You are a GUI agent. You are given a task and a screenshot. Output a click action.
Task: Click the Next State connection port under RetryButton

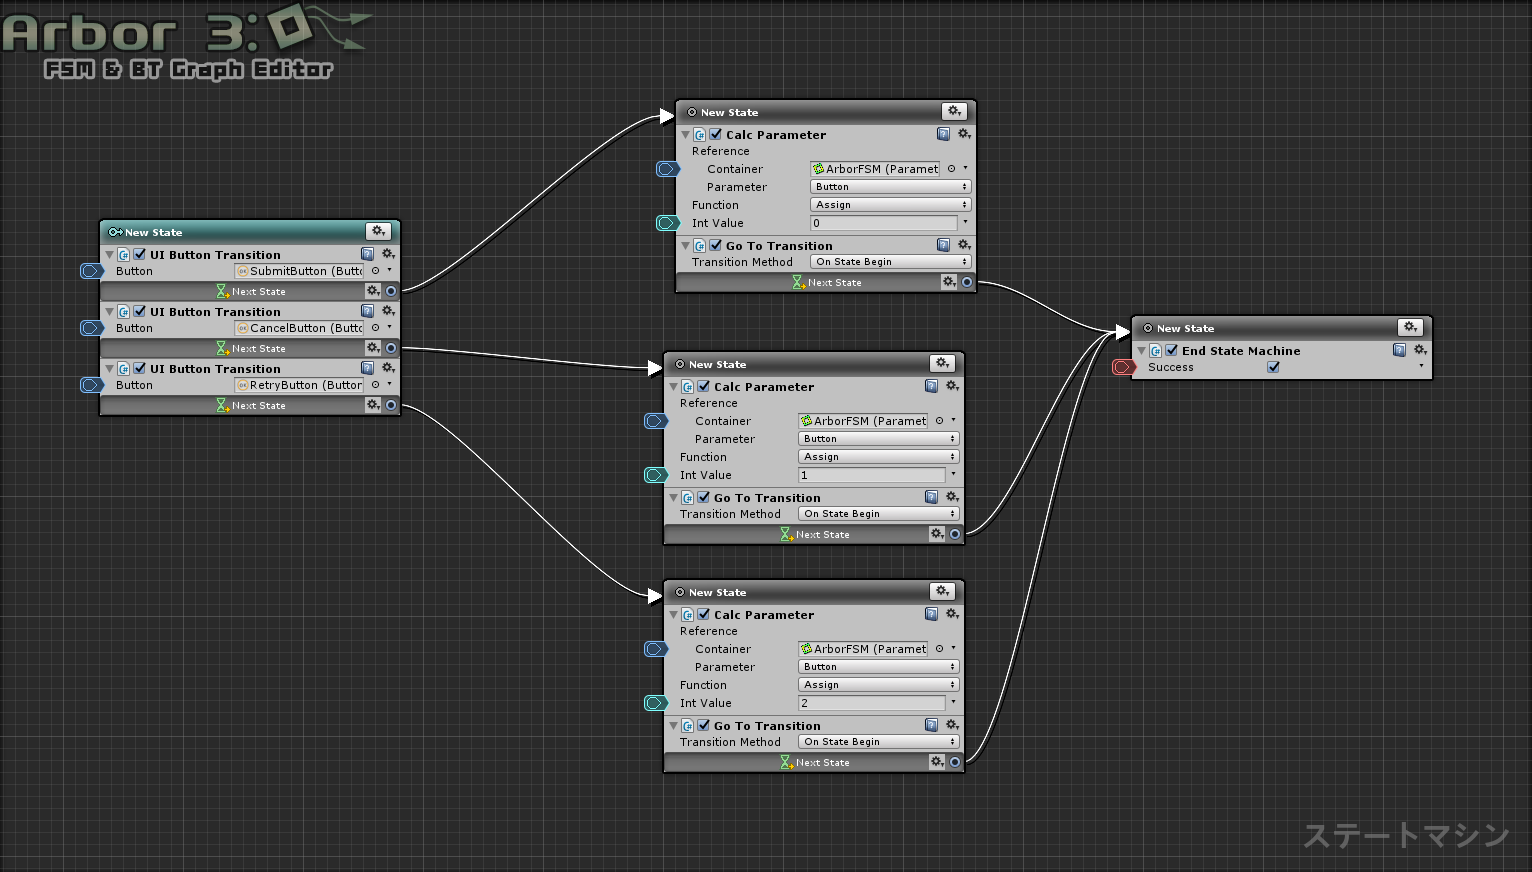391,405
